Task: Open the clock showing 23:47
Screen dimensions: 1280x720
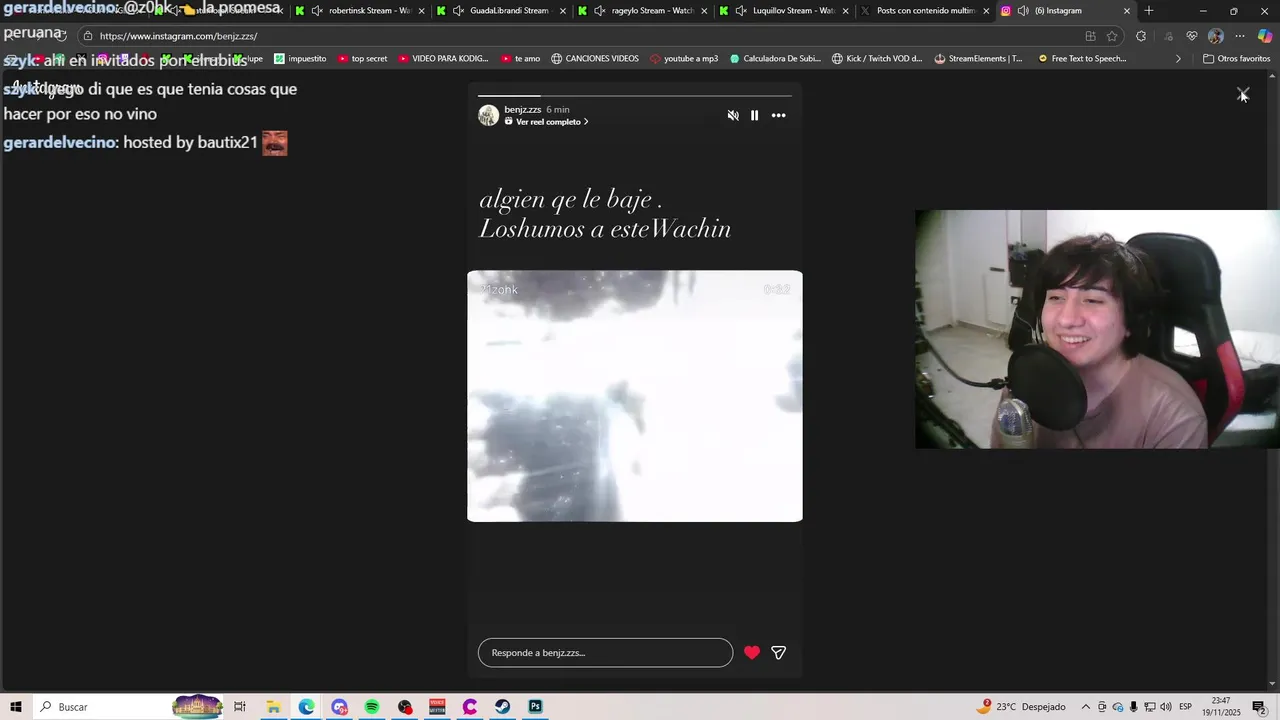Action: [x=1221, y=707]
